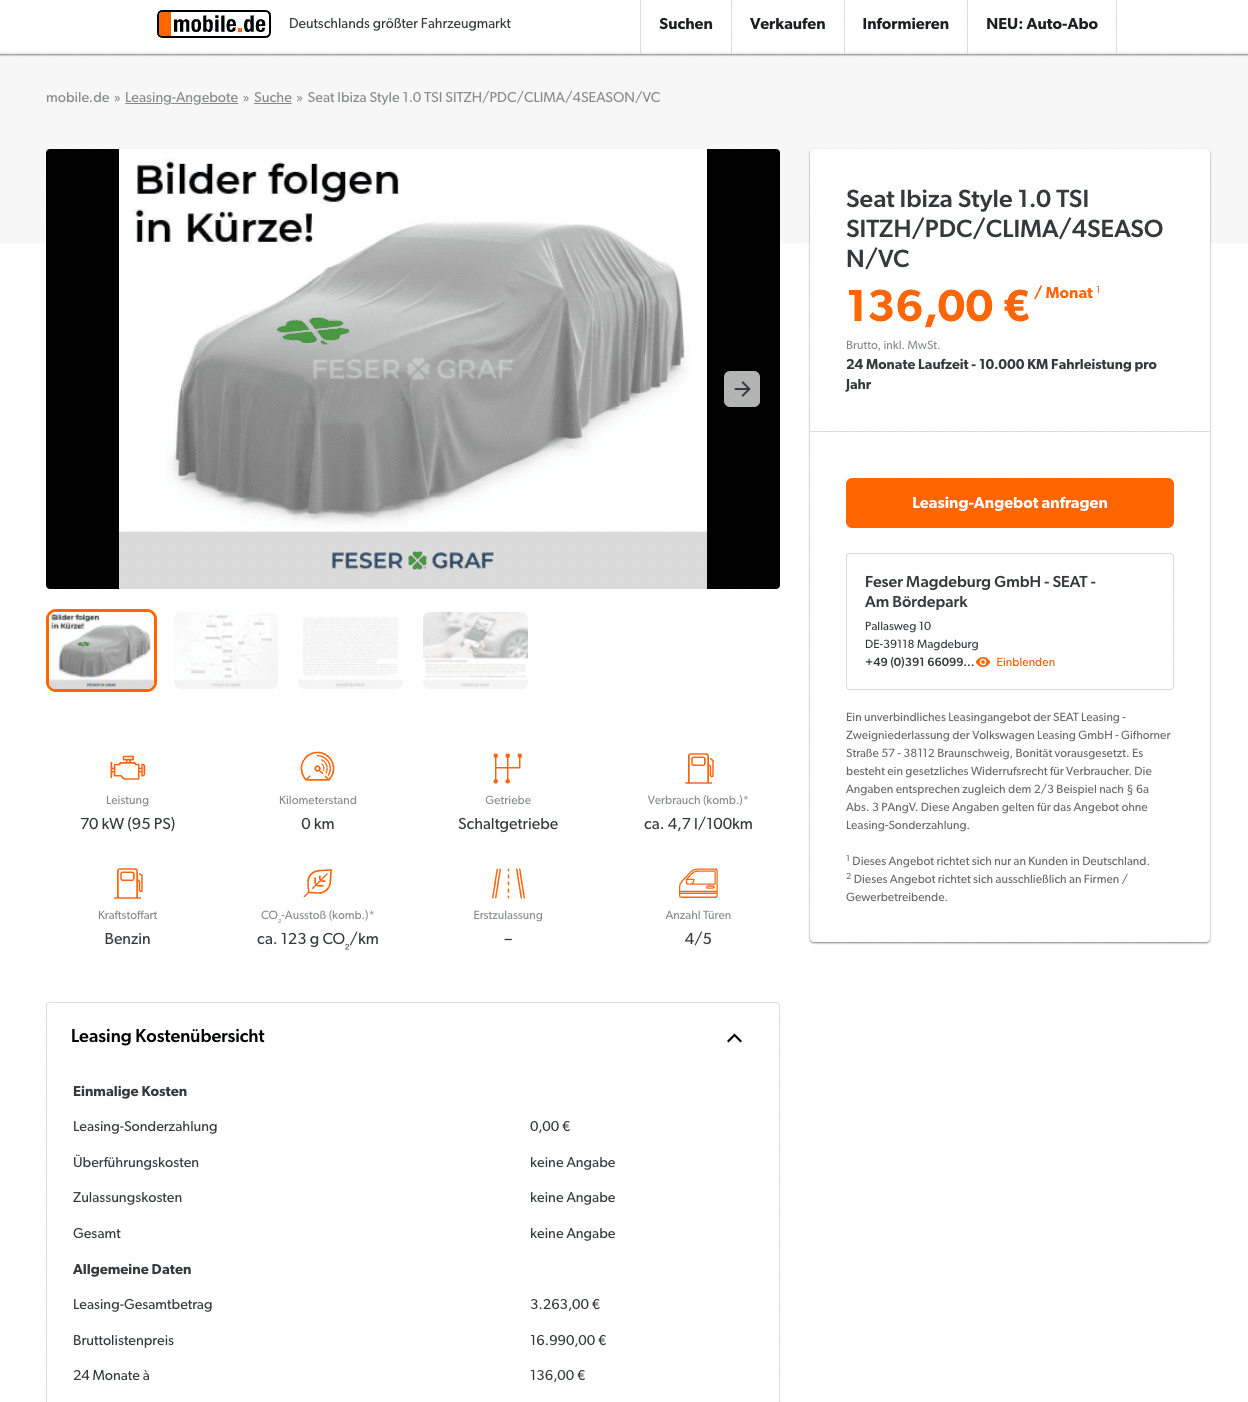This screenshot has height=1402, width=1248.
Task: Open the NEU: Auto-Abo menu item
Action: (1042, 24)
